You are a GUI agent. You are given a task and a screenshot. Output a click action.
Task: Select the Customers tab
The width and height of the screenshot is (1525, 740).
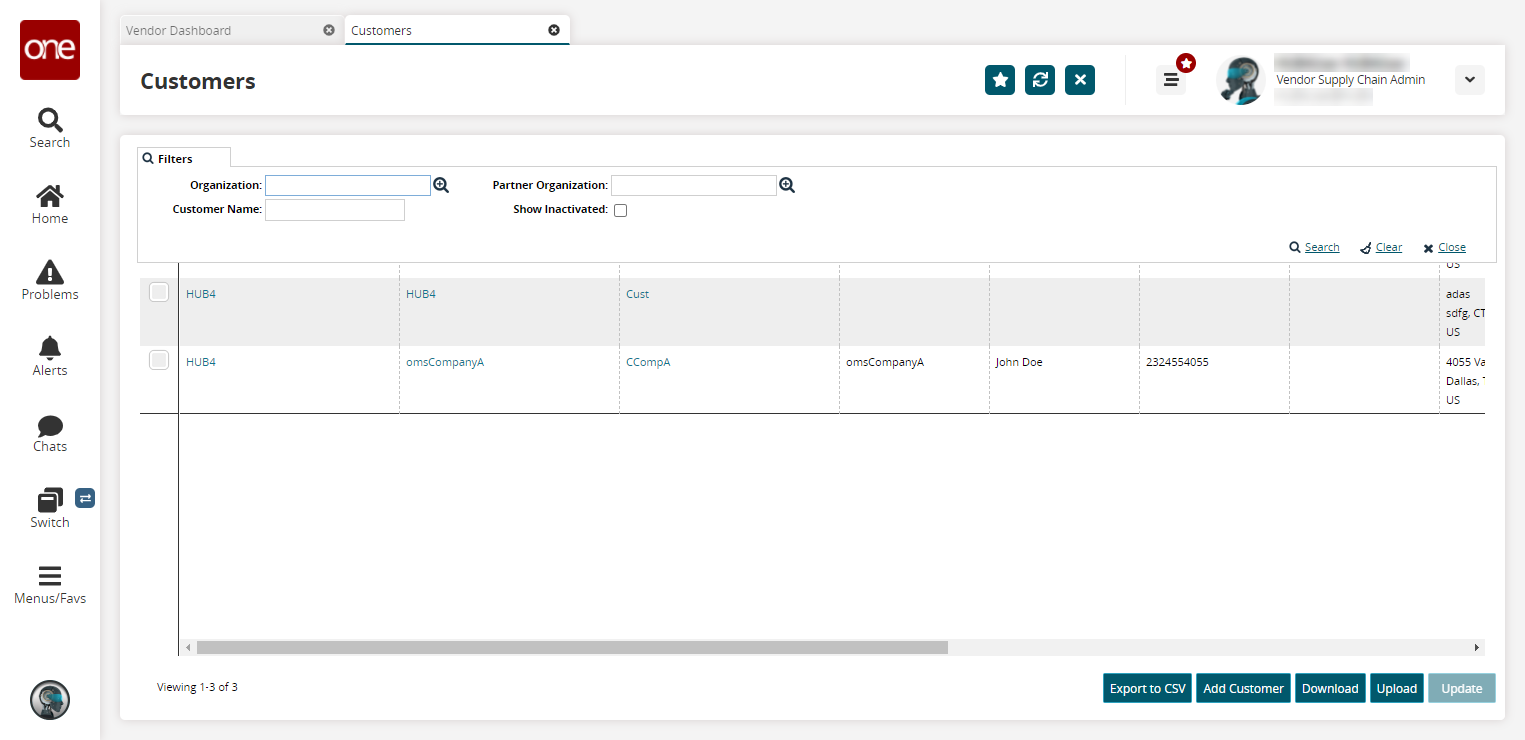tap(381, 30)
